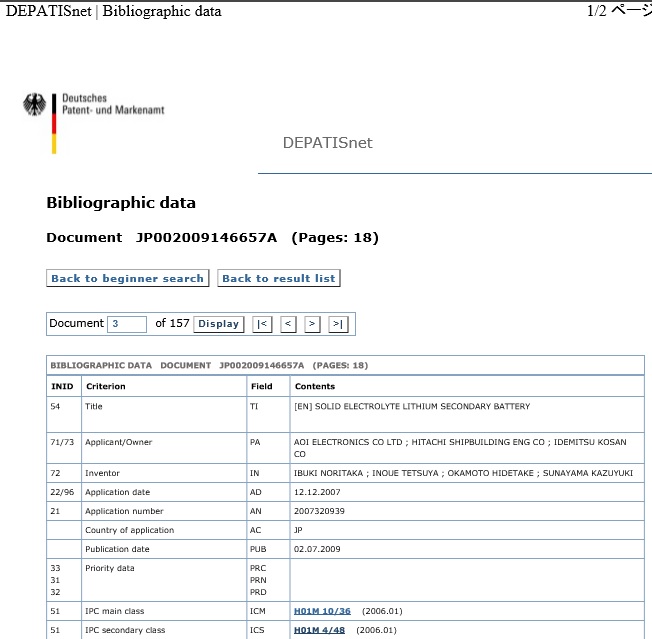Click the application date 12.12.2007
652x639 pixels.
[317, 492]
